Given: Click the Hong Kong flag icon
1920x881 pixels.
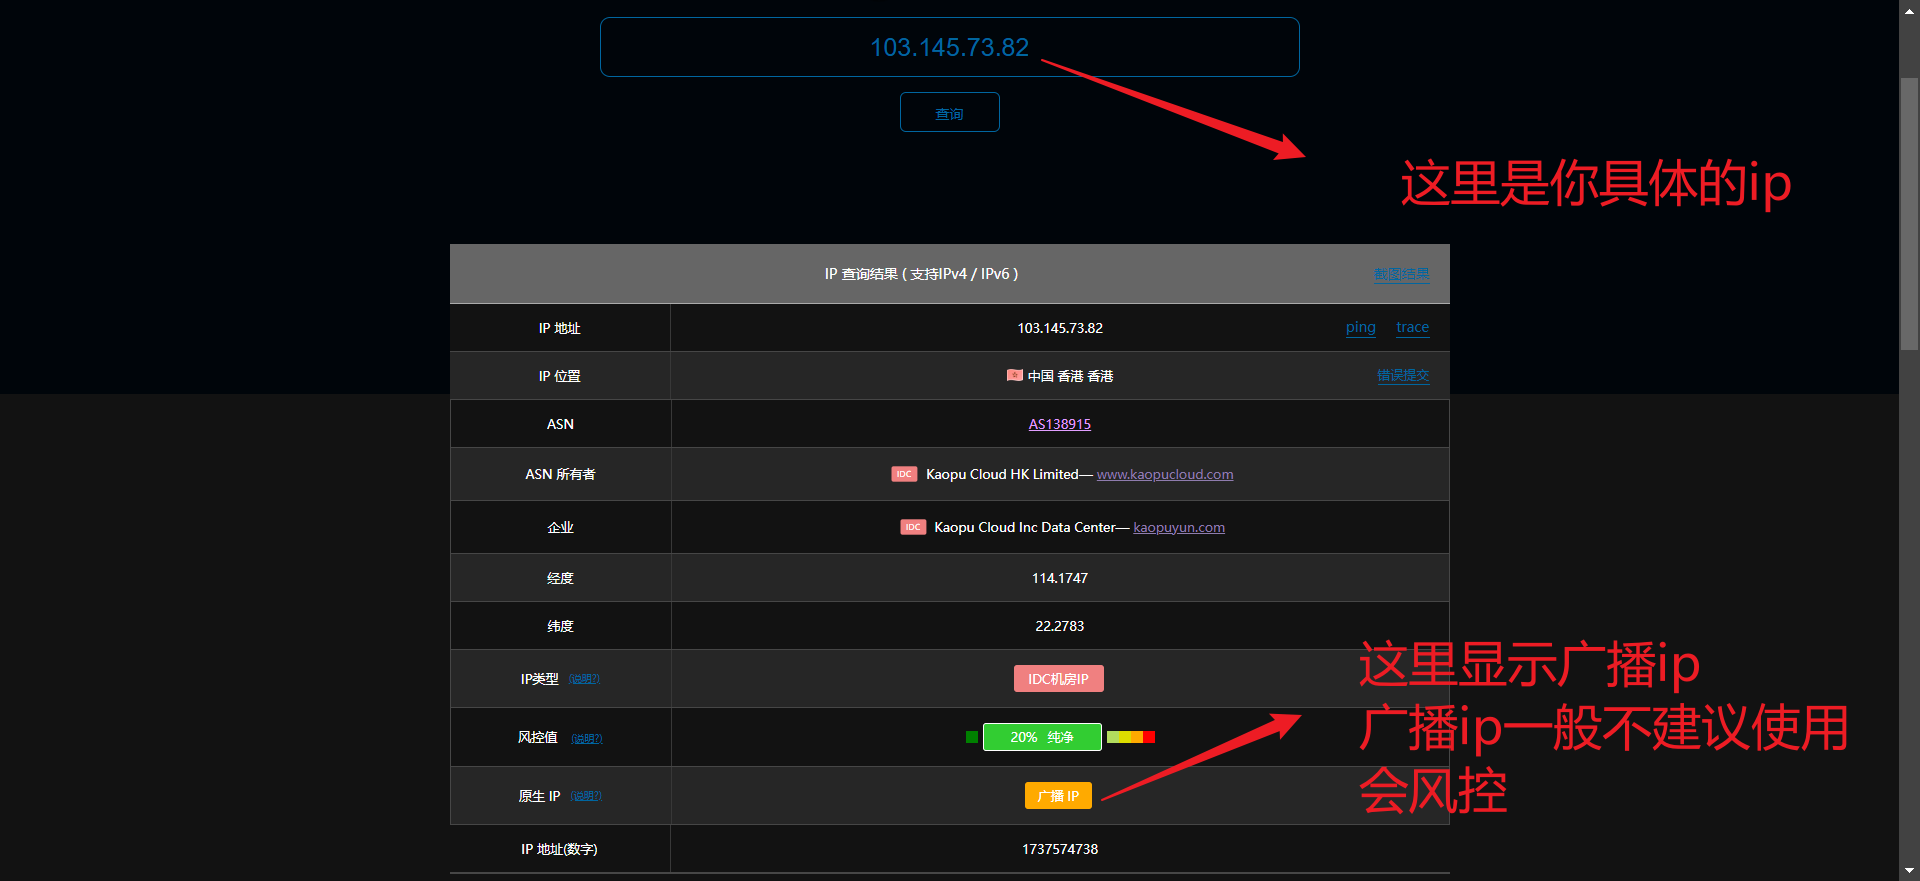Looking at the screenshot, I should [1014, 376].
